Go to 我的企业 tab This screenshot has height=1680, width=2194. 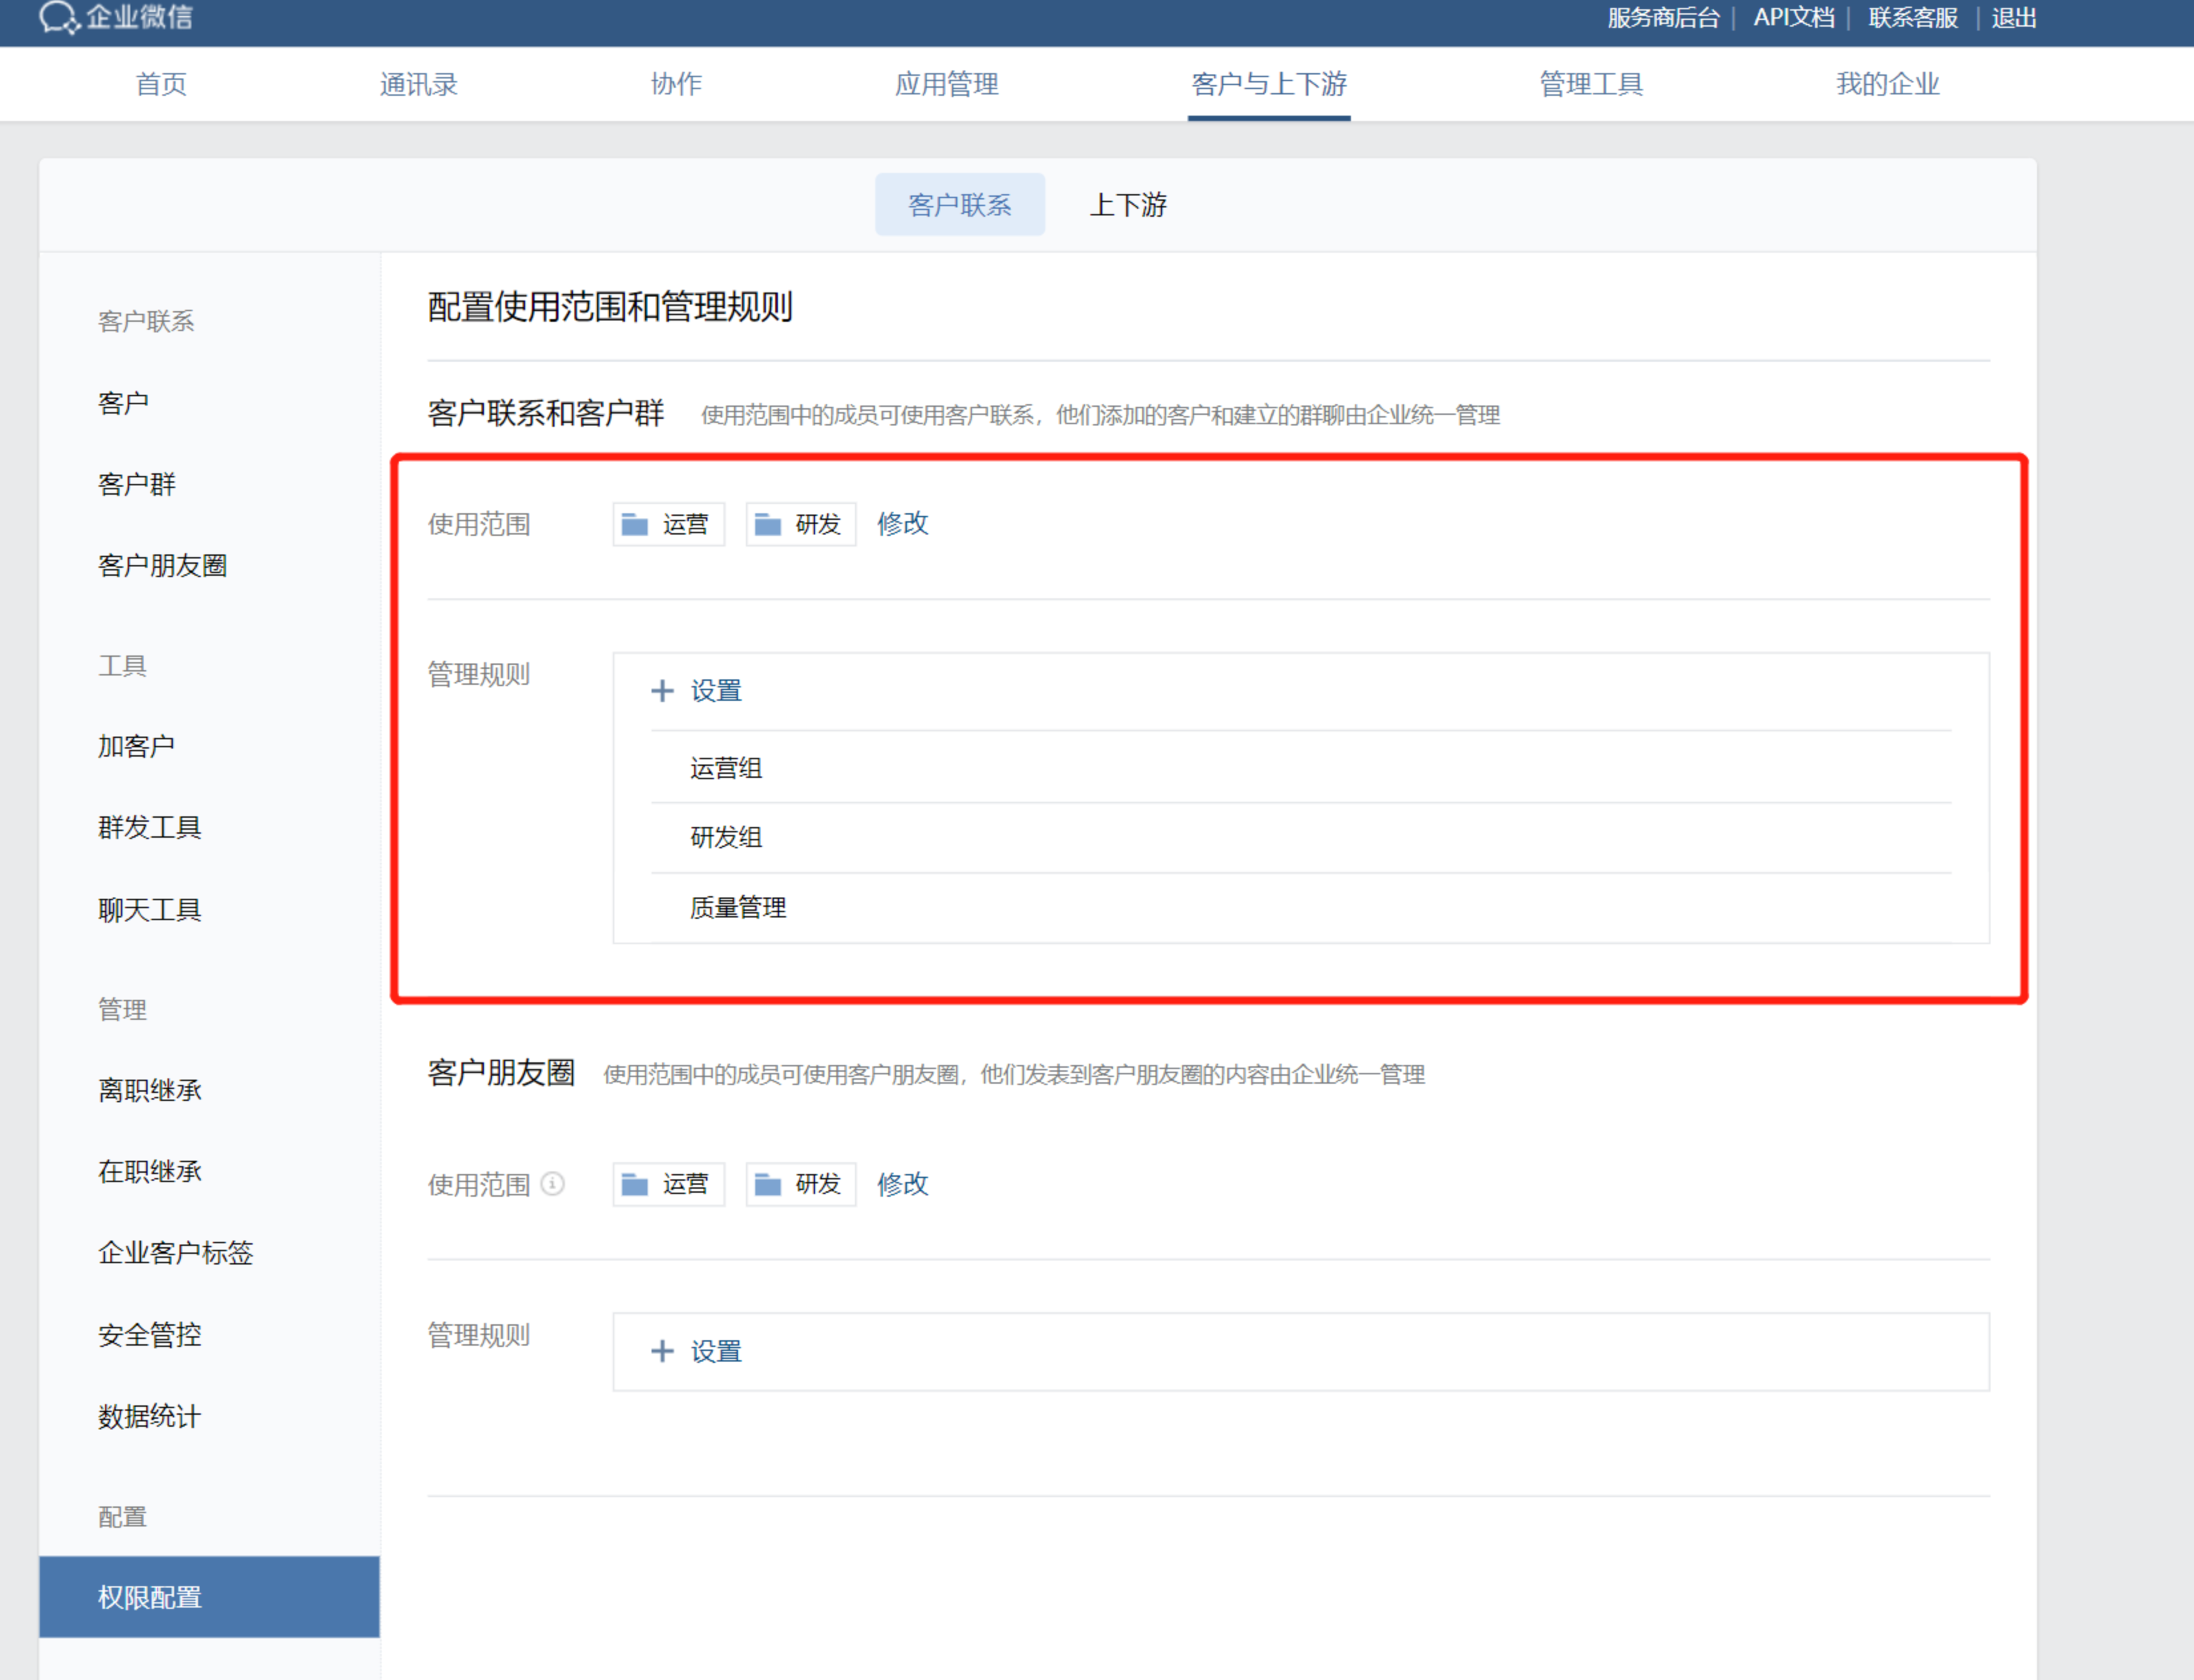pos(1887,84)
